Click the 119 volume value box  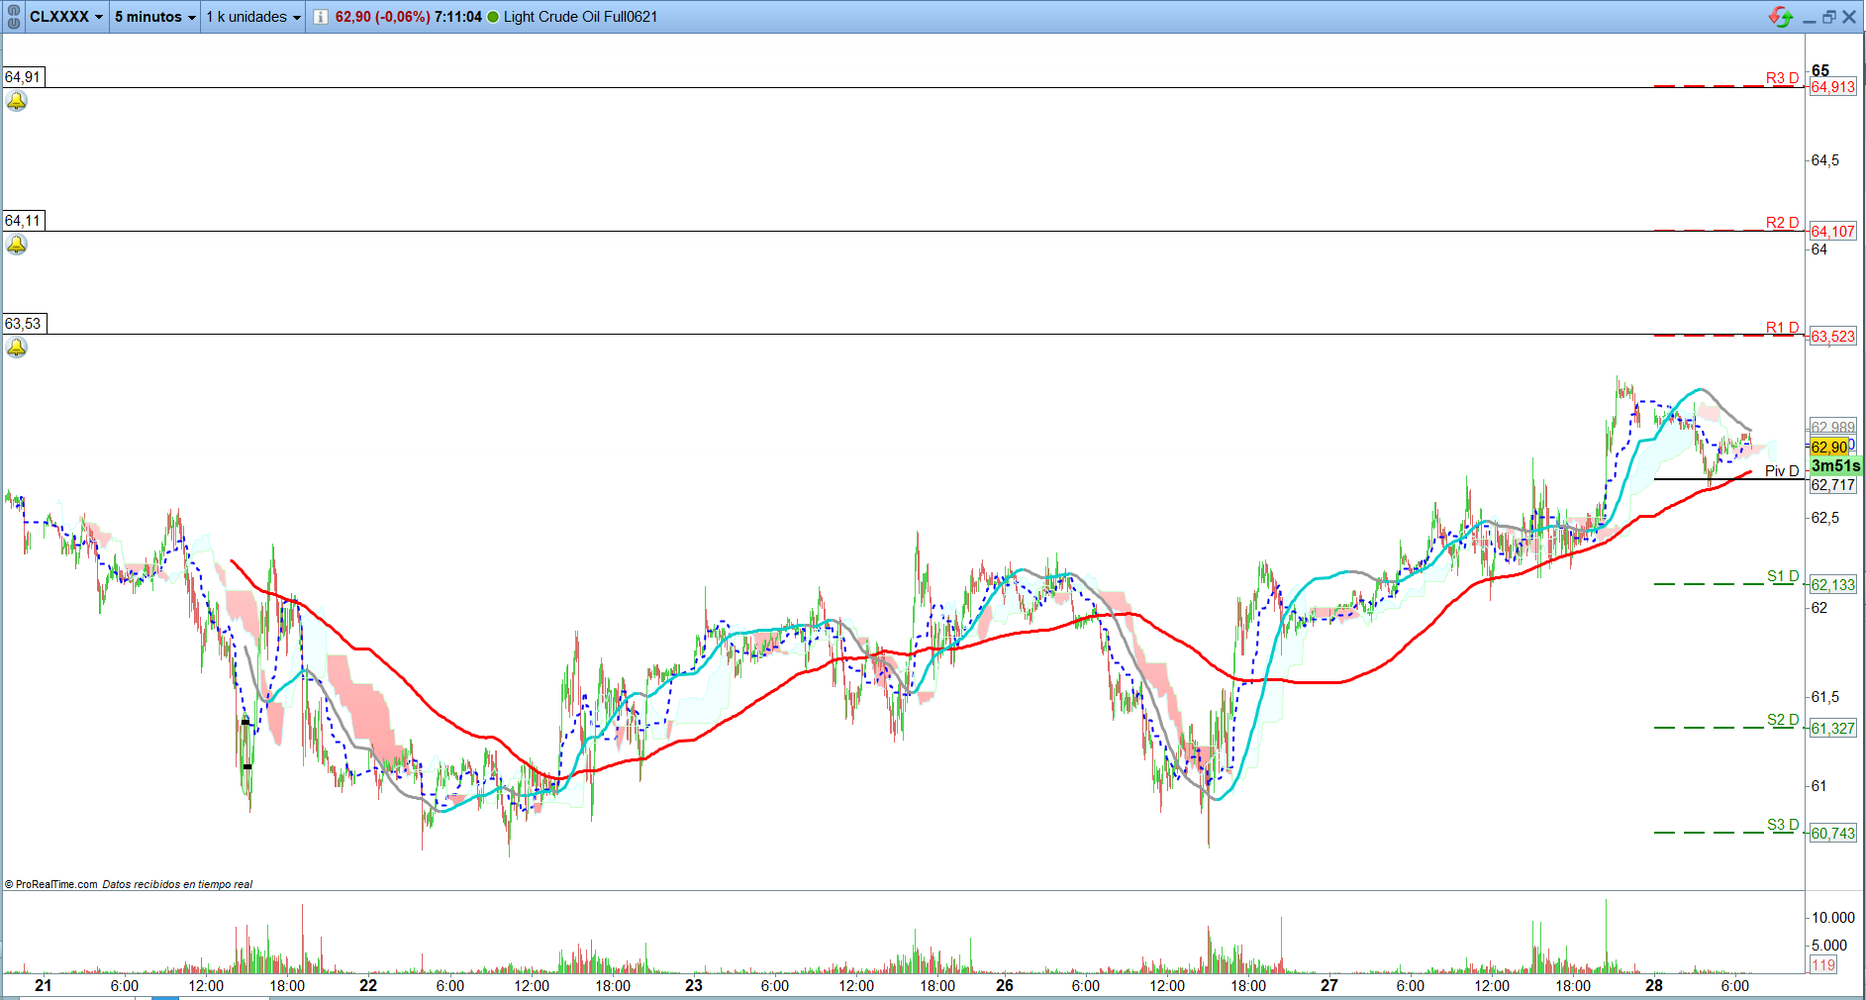[1823, 965]
